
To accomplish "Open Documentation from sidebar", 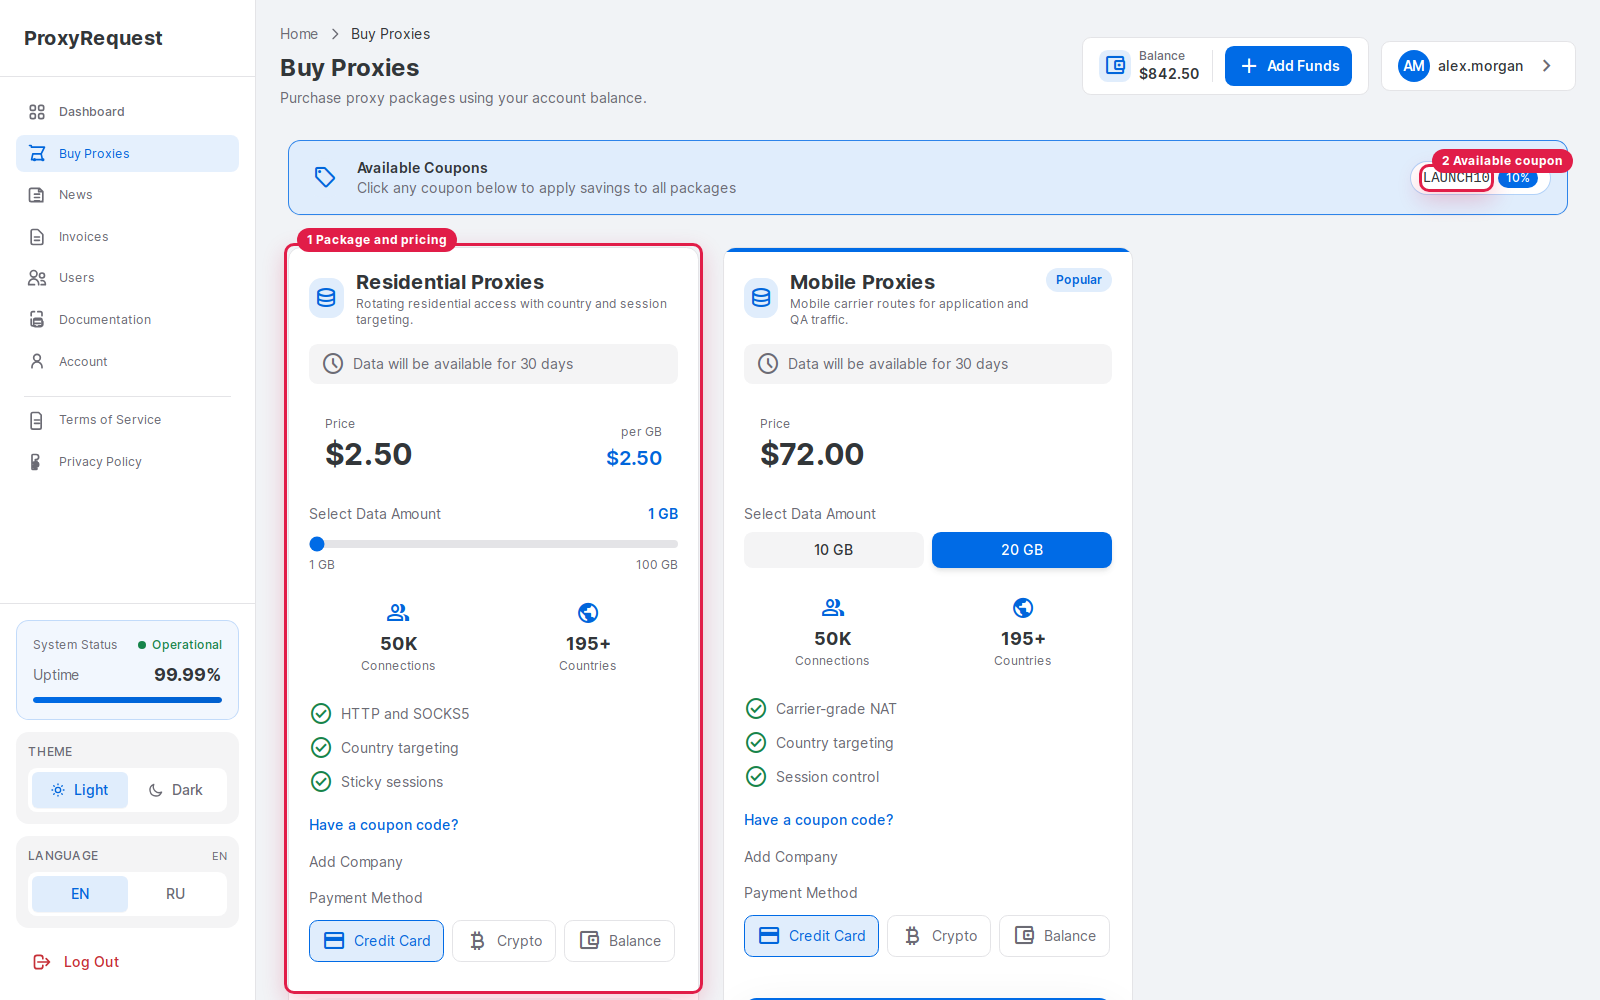I will (127, 320).
